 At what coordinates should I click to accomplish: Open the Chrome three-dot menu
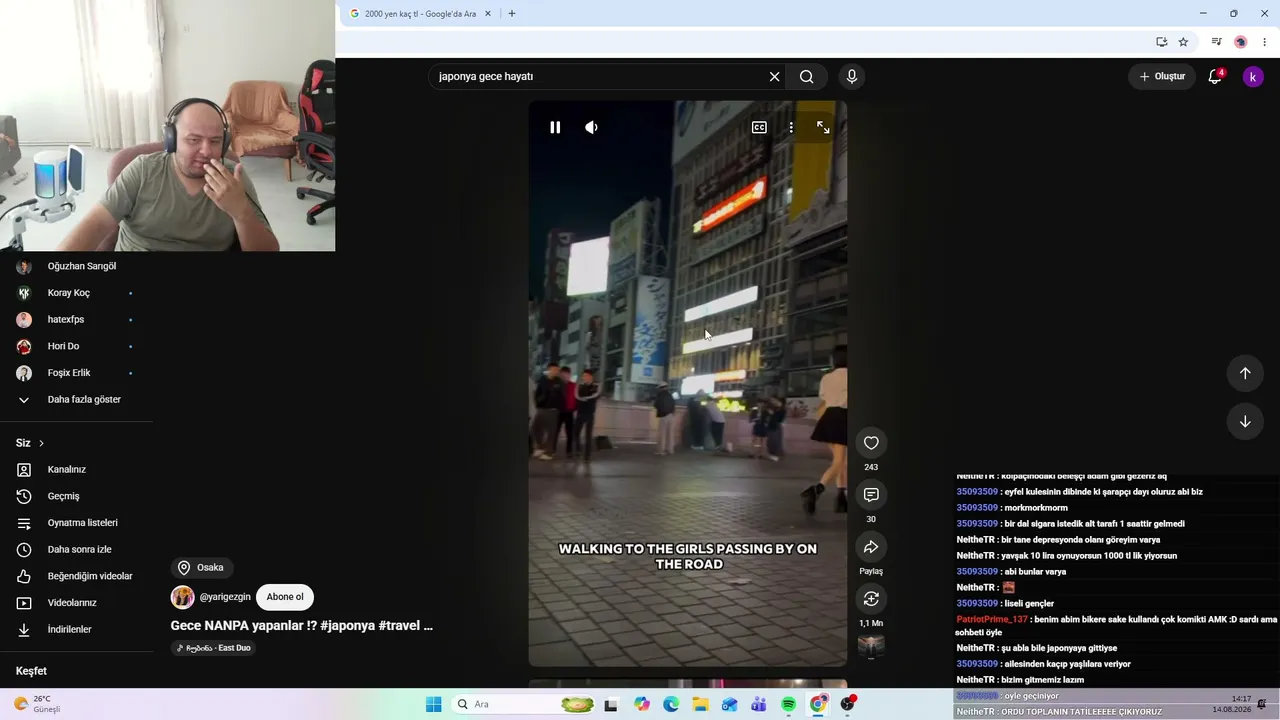tap(1264, 42)
